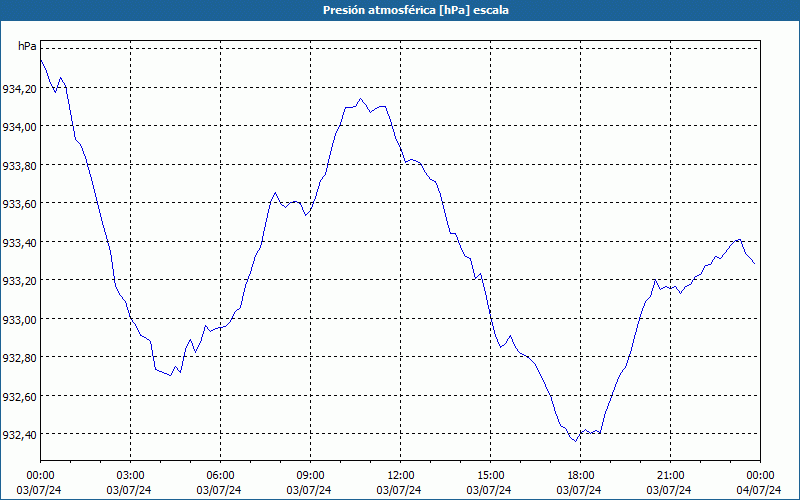Select the 934,00 y-axis value
This screenshot has width=800, height=500.
coord(19,128)
